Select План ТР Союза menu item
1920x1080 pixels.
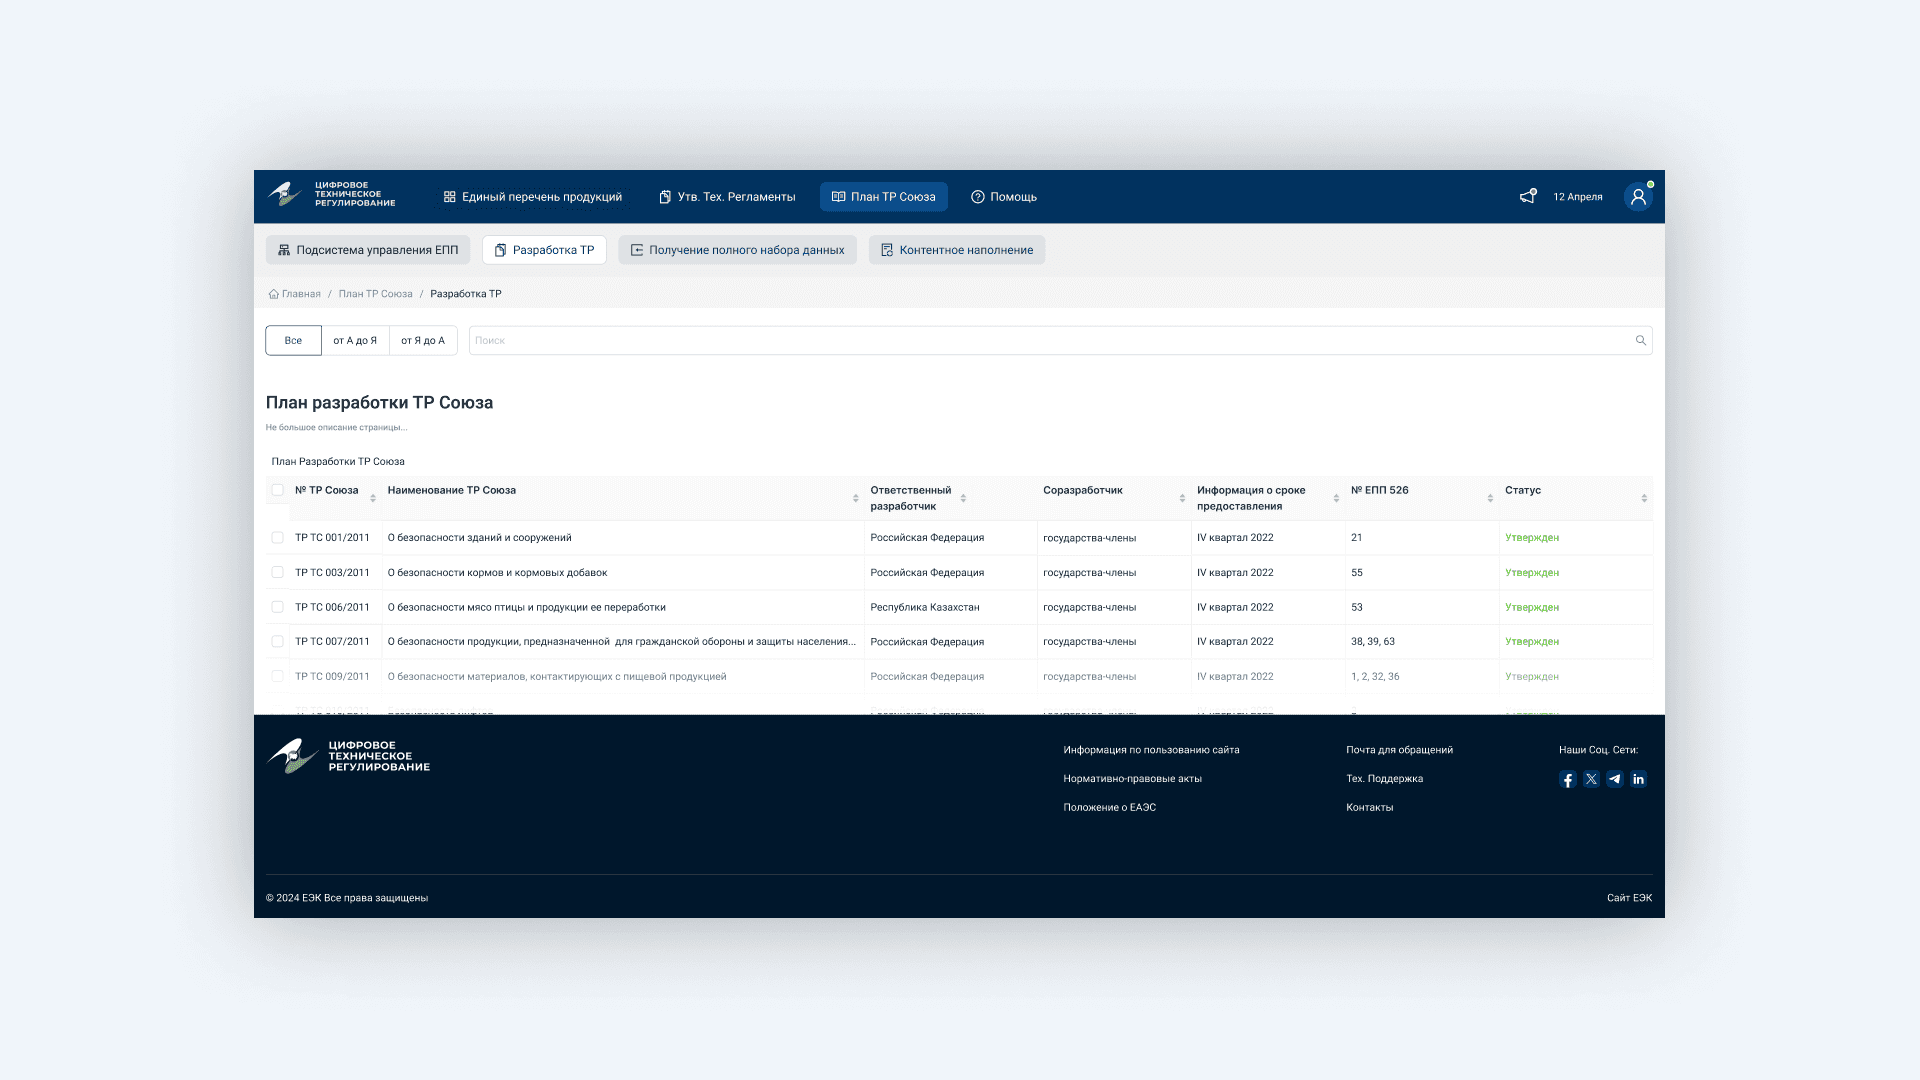[884, 197]
